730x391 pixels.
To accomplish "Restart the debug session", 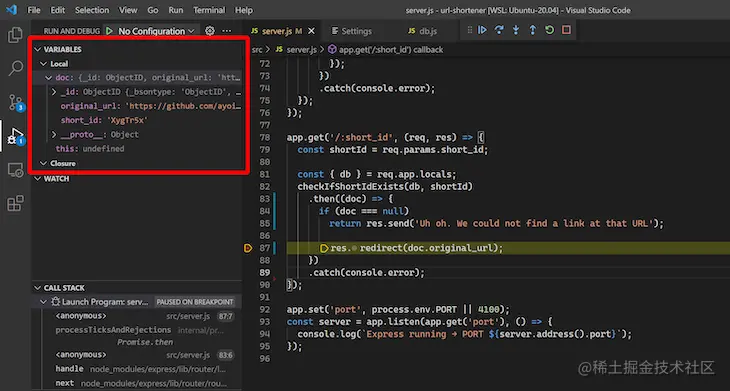I will click(549, 30).
